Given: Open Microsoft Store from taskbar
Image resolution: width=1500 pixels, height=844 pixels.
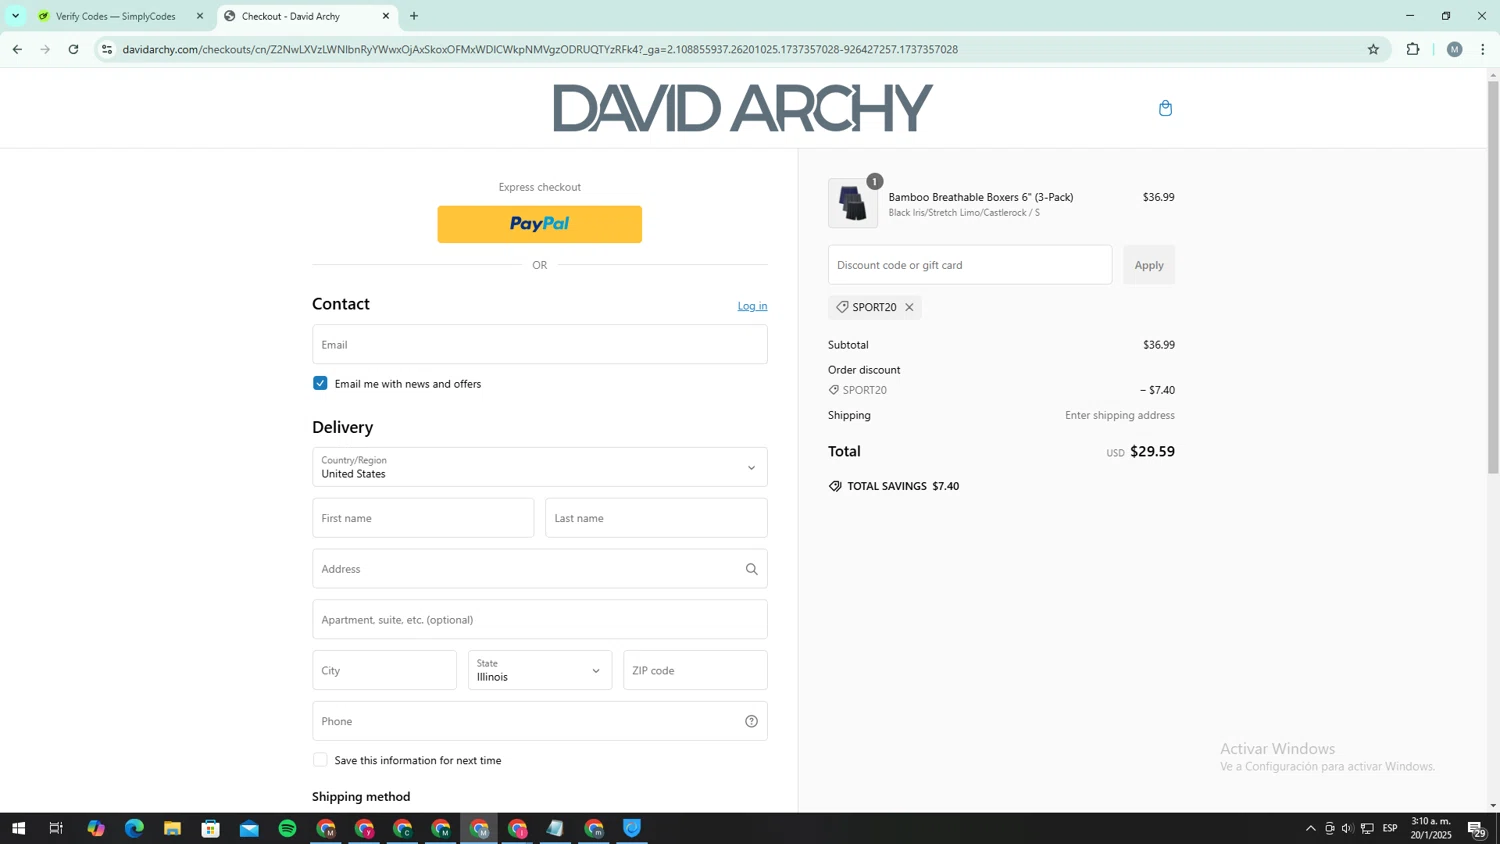Looking at the screenshot, I should [x=210, y=828].
